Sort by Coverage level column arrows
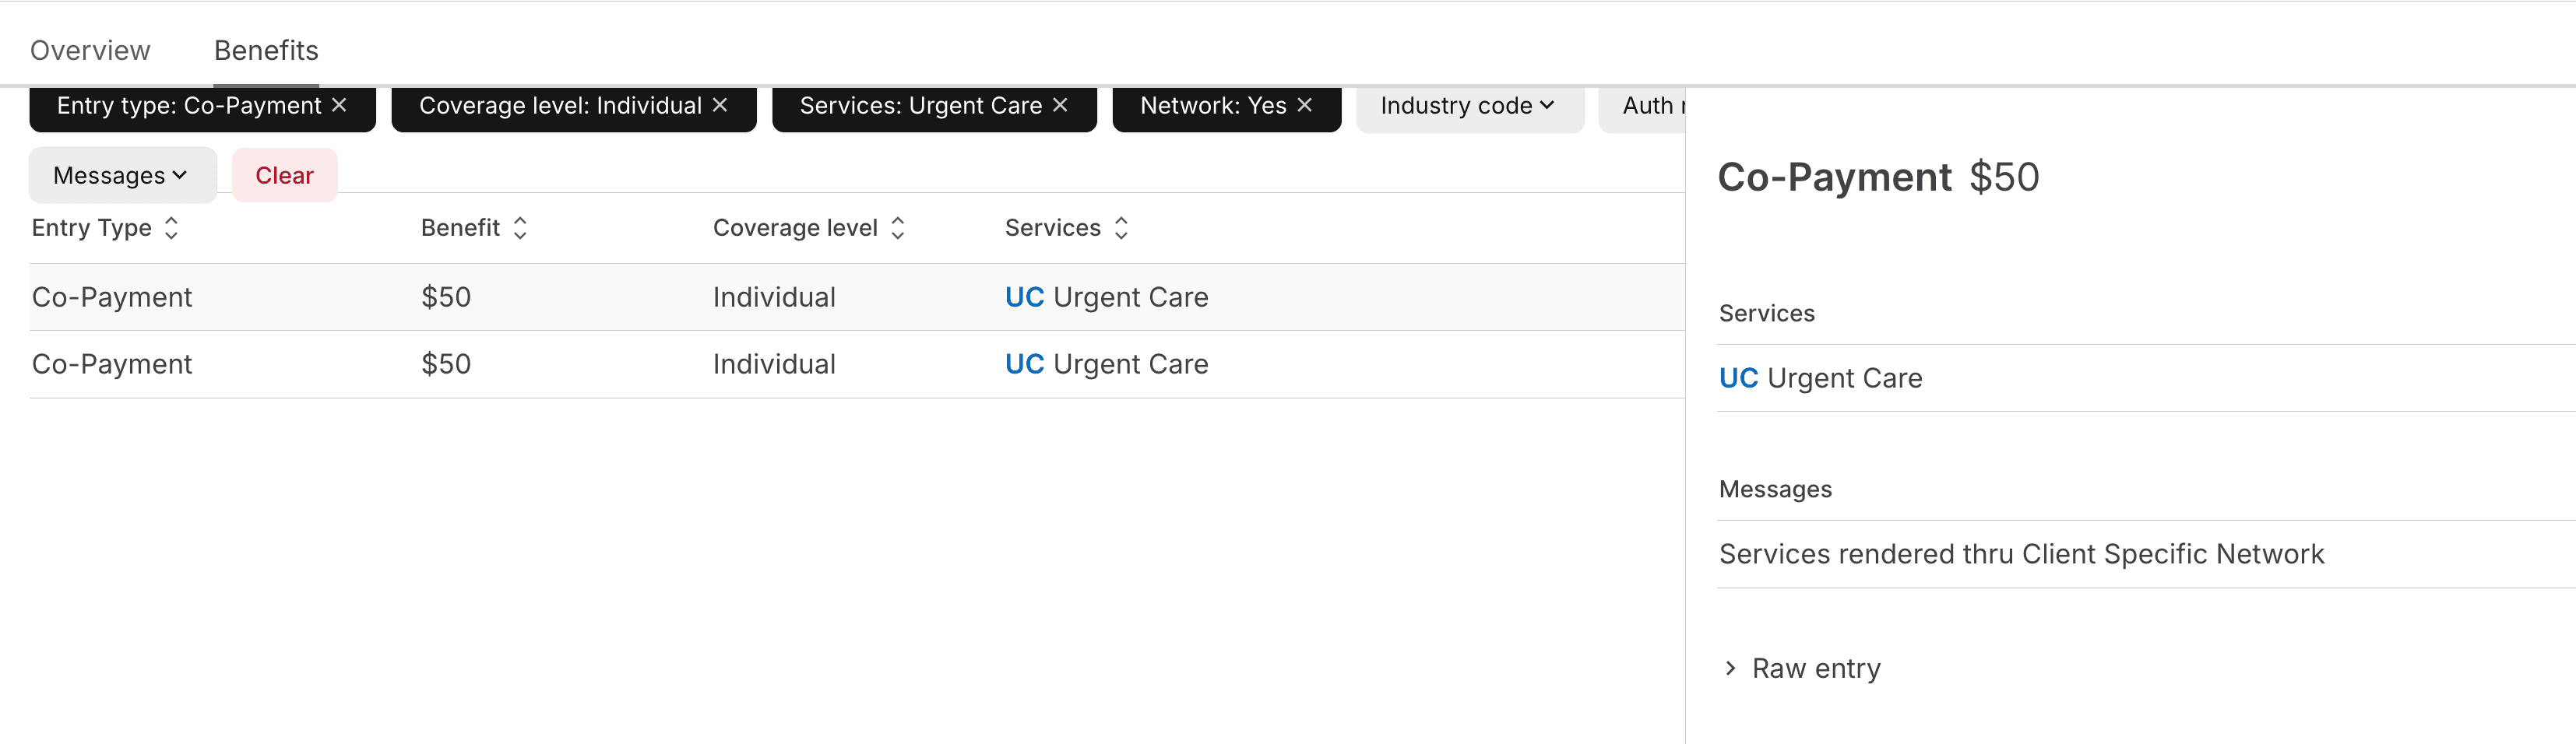This screenshot has width=2576, height=744. (898, 228)
